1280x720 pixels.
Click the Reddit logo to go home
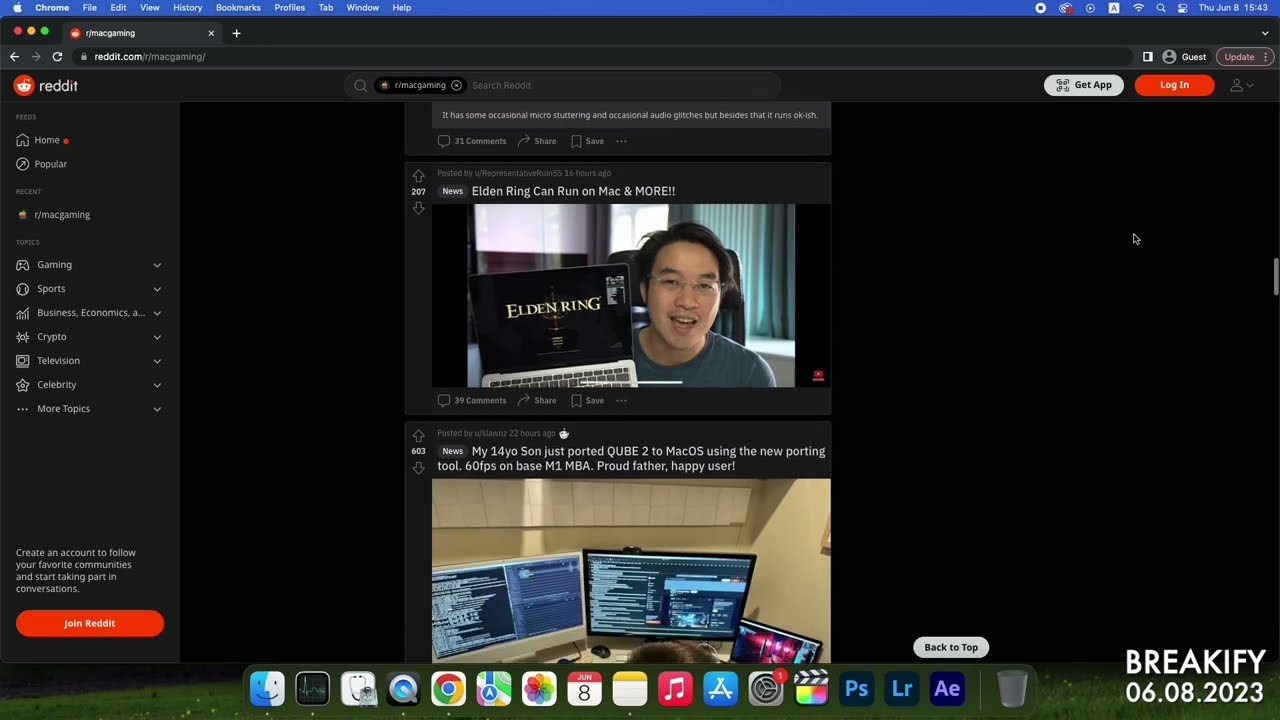[46, 86]
